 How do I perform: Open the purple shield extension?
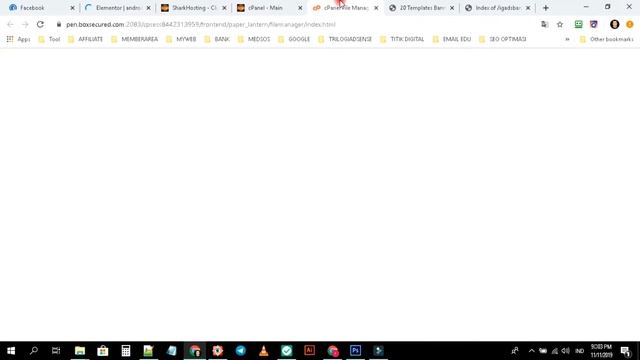coord(594,24)
